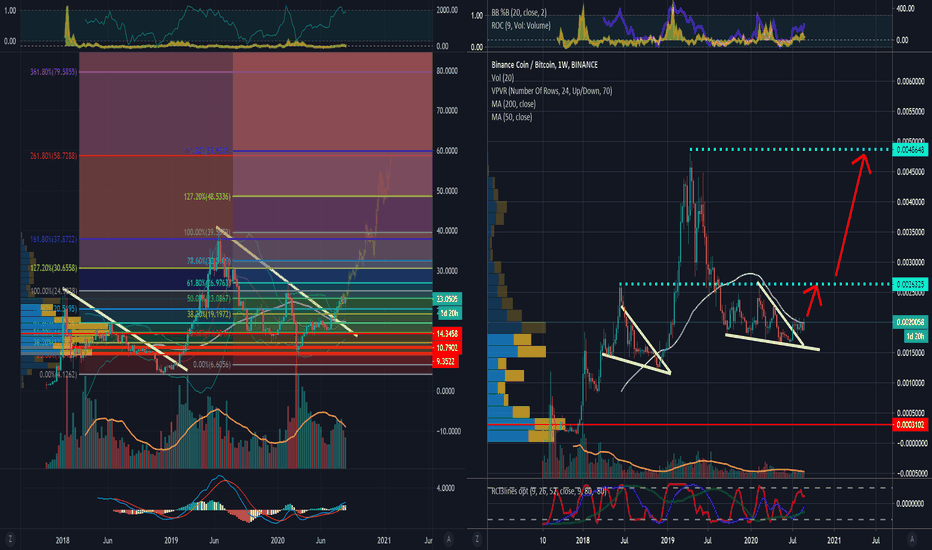Select the 161.80%(37.8722) Fibonacci label
Image resolution: width=932 pixels, height=550 pixels.
click(x=53, y=239)
